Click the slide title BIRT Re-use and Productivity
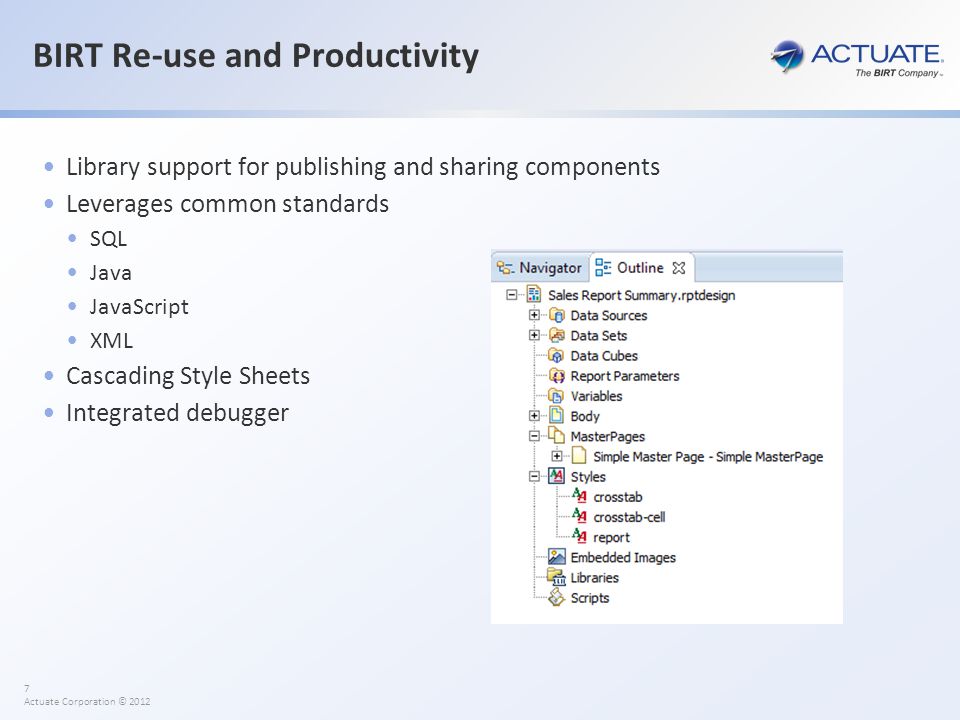 (256, 55)
